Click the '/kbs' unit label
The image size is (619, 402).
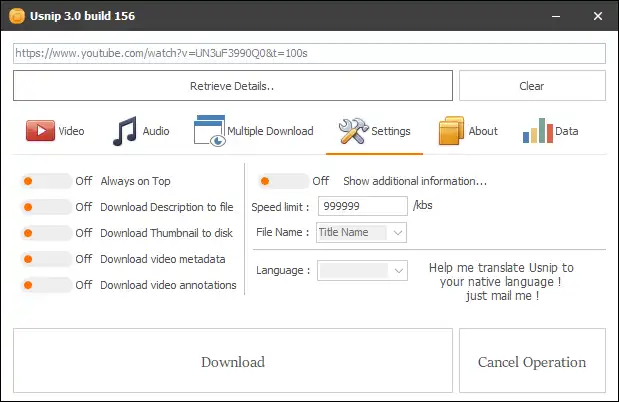(x=423, y=205)
